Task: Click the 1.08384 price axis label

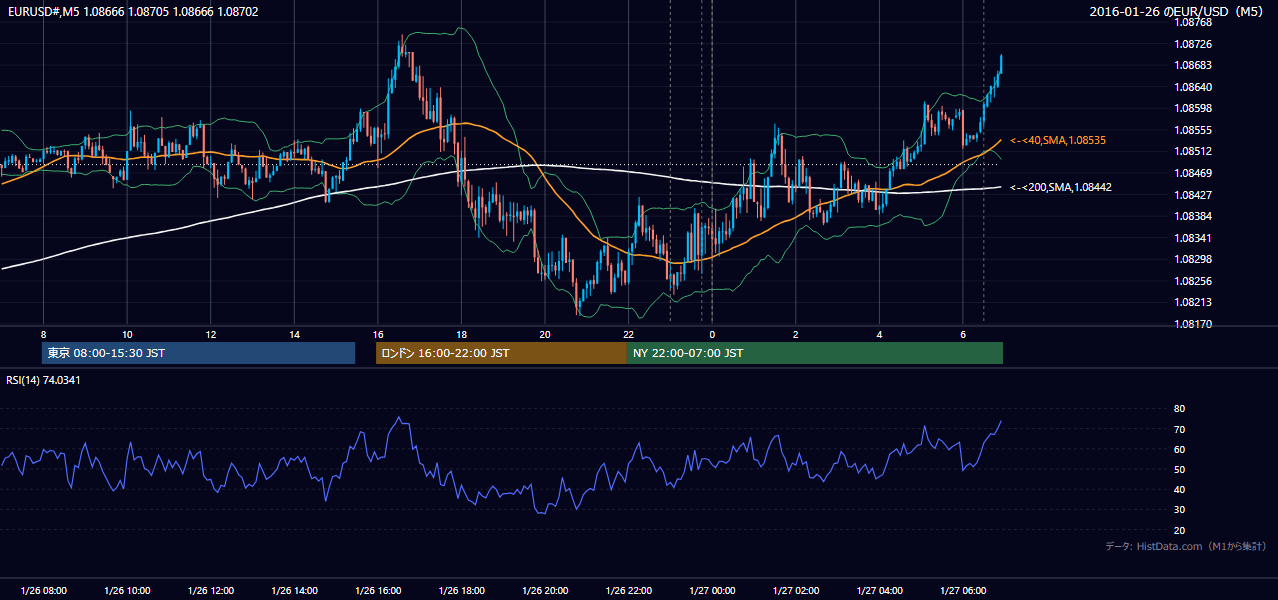Action: tap(1193, 216)
